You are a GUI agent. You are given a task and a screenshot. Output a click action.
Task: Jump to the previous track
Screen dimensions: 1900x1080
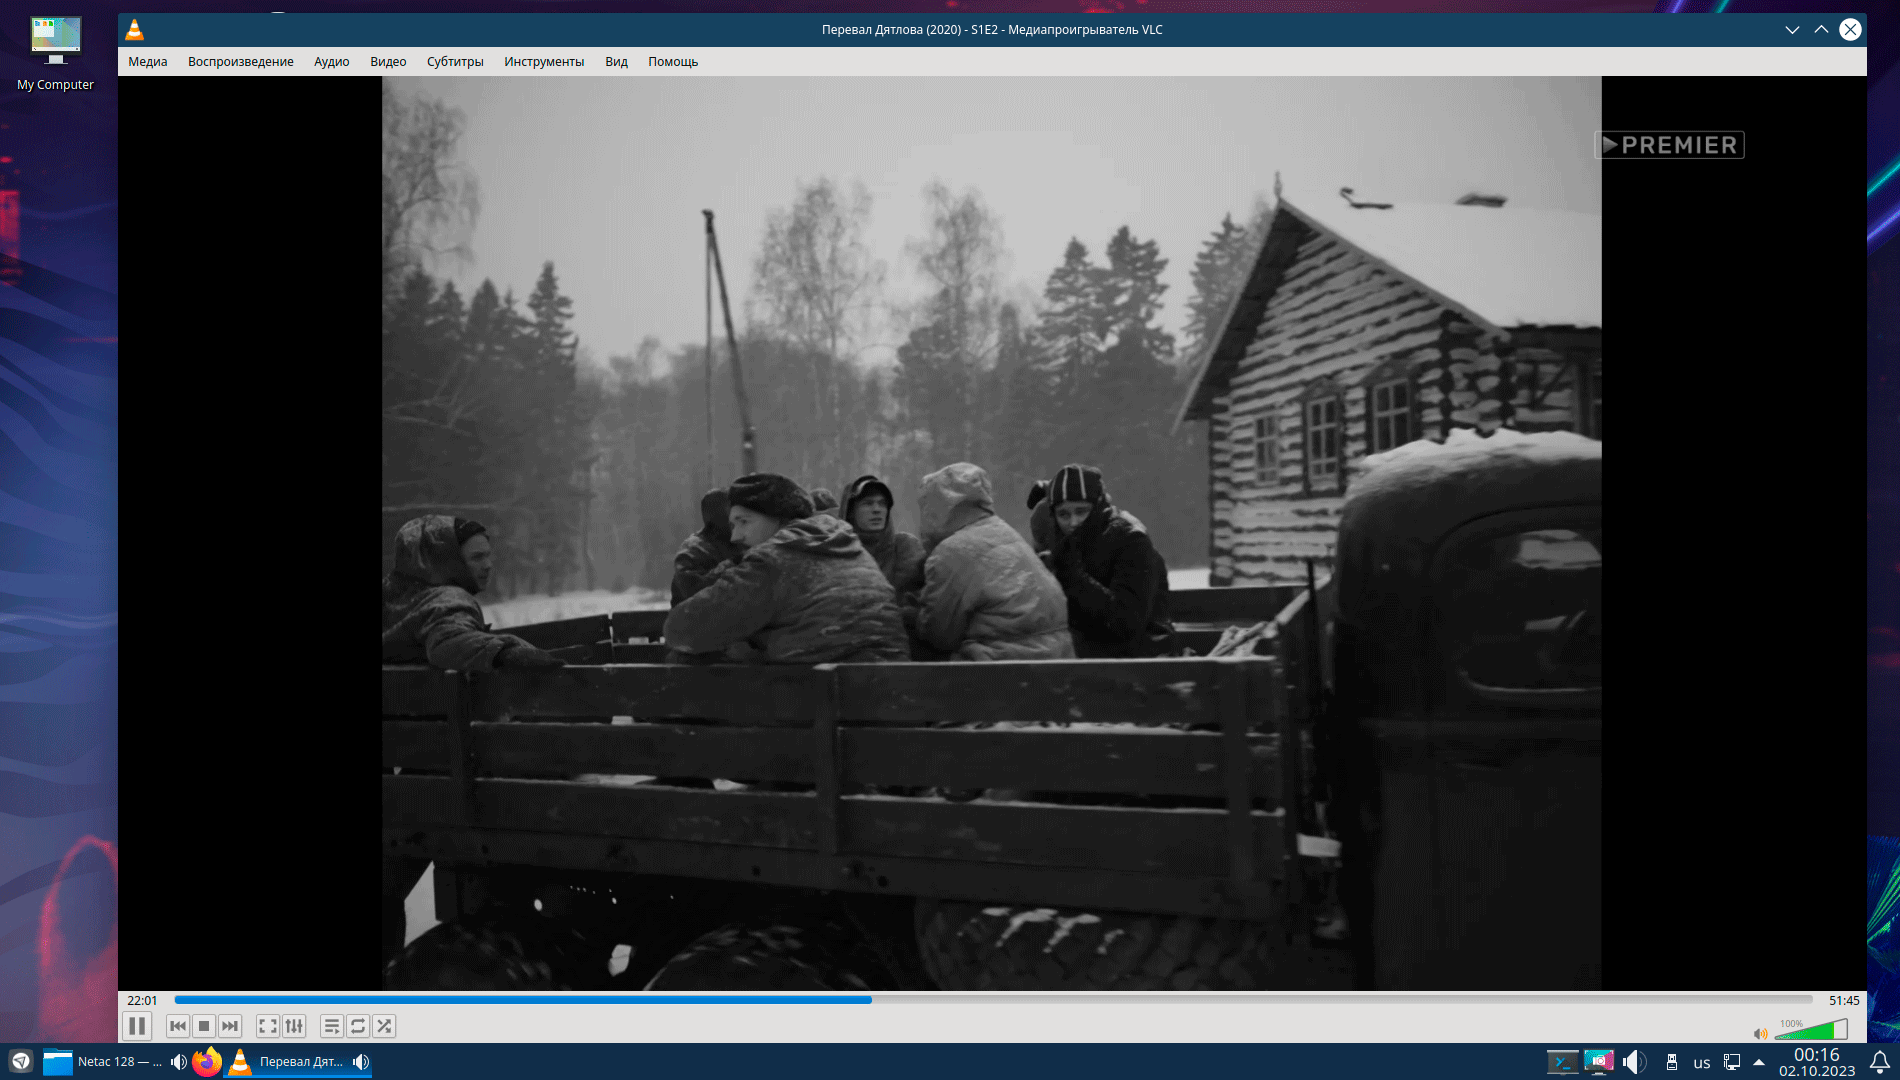[x=178, y=1026]
